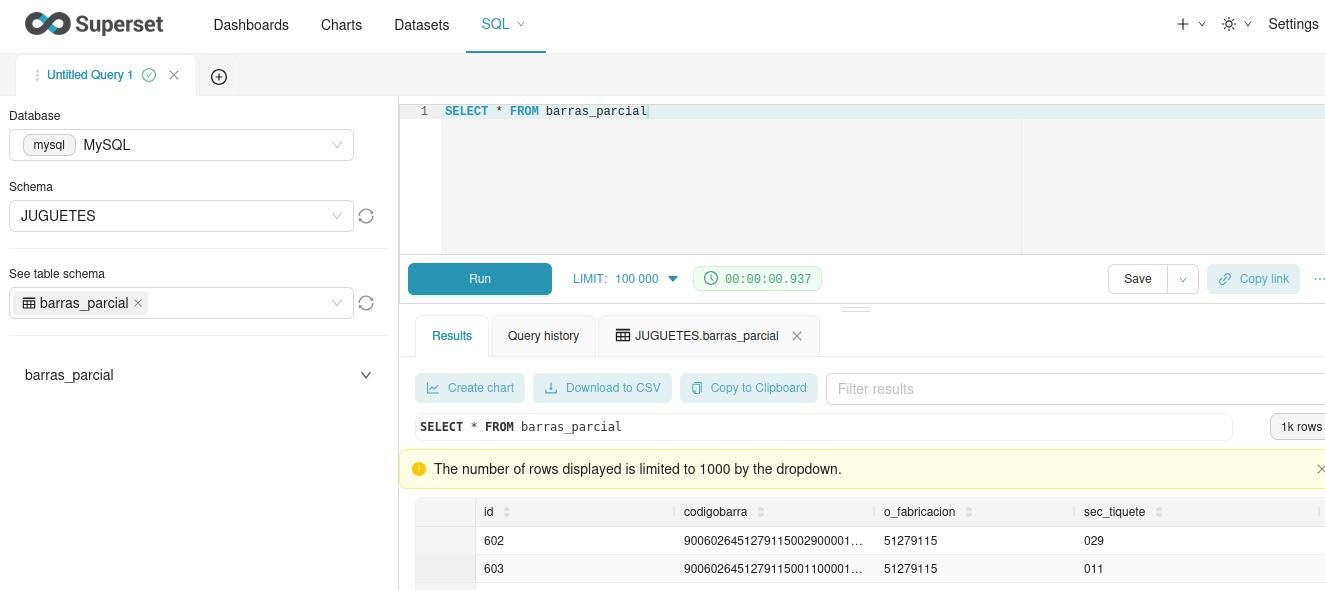Switch to the Query history tab
The height and width of the screenshot is (590, 1325).
(543, 336)
